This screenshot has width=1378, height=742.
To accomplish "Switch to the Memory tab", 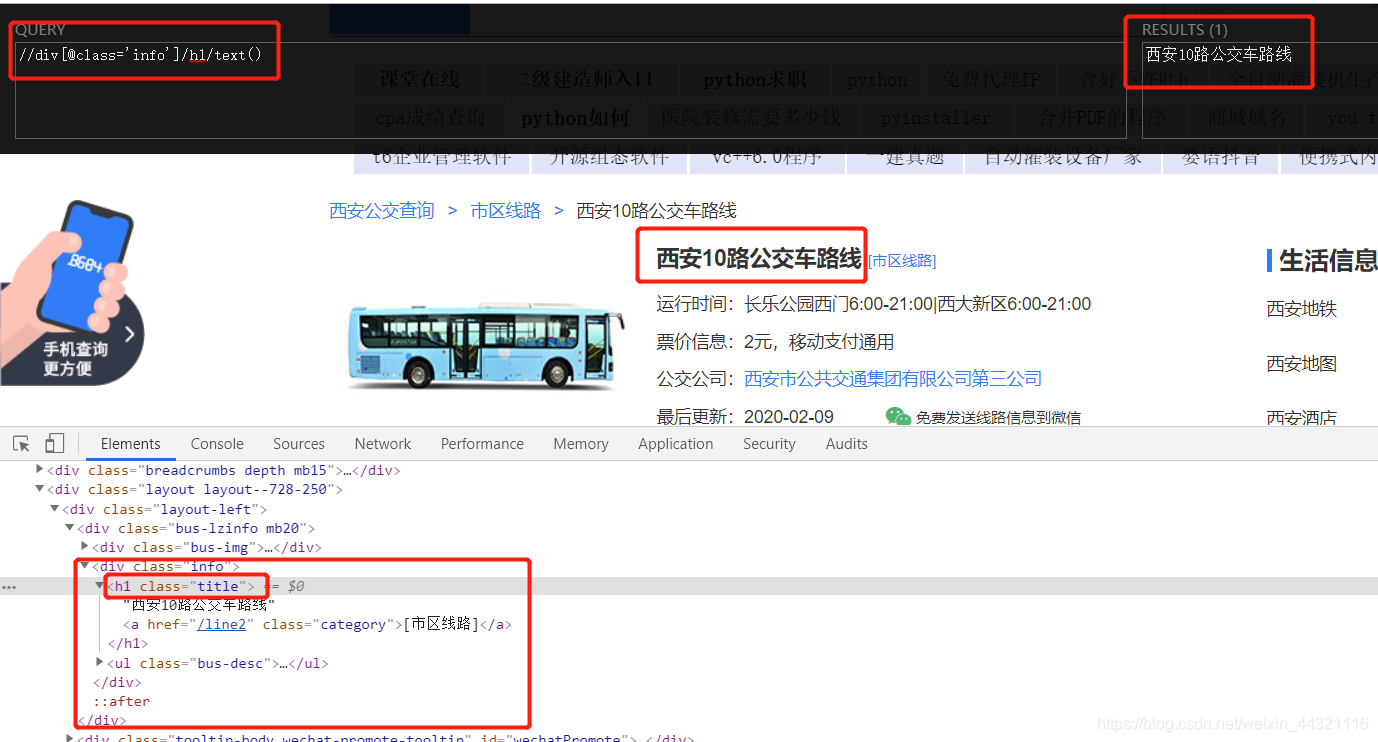I will point(581,444).
